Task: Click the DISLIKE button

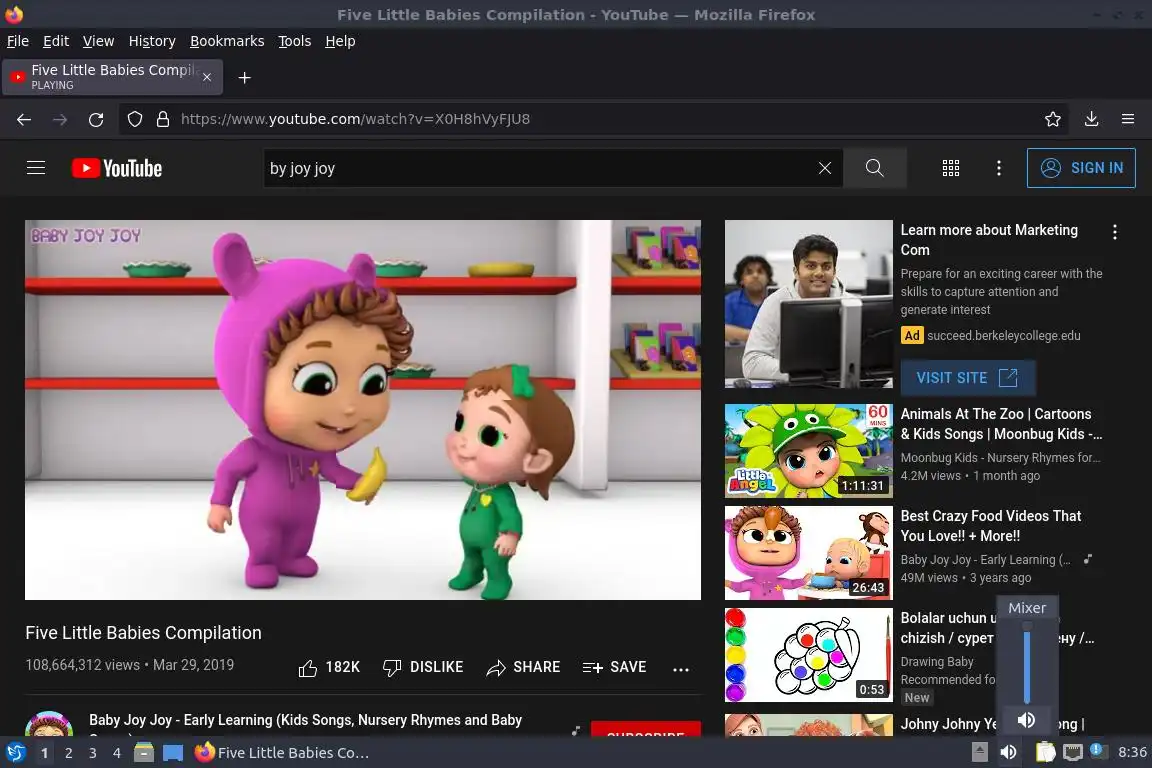Action: (x=423, y=667)
